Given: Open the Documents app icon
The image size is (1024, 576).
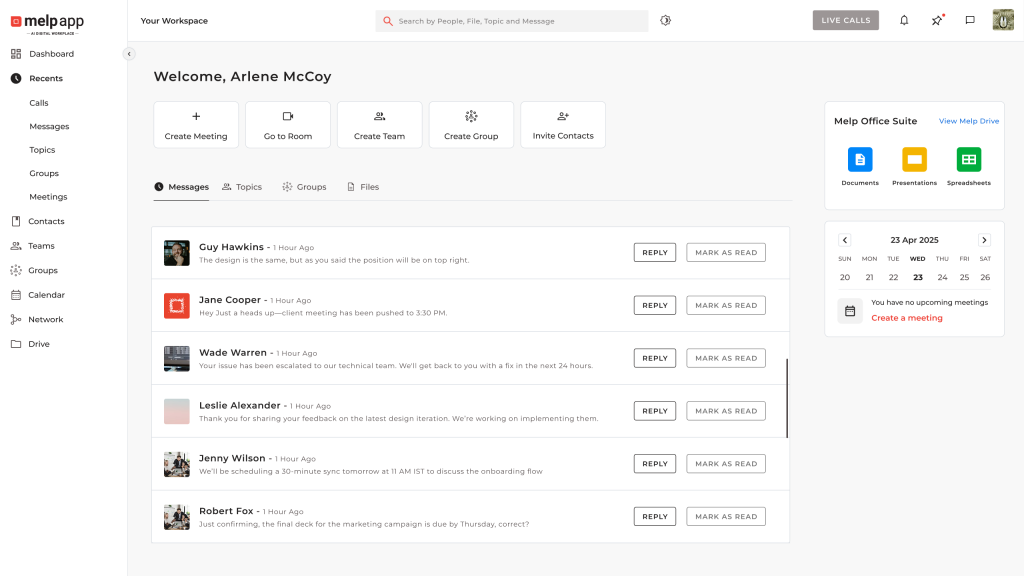Looking at the screenshot, I should [x=860, y=160].
